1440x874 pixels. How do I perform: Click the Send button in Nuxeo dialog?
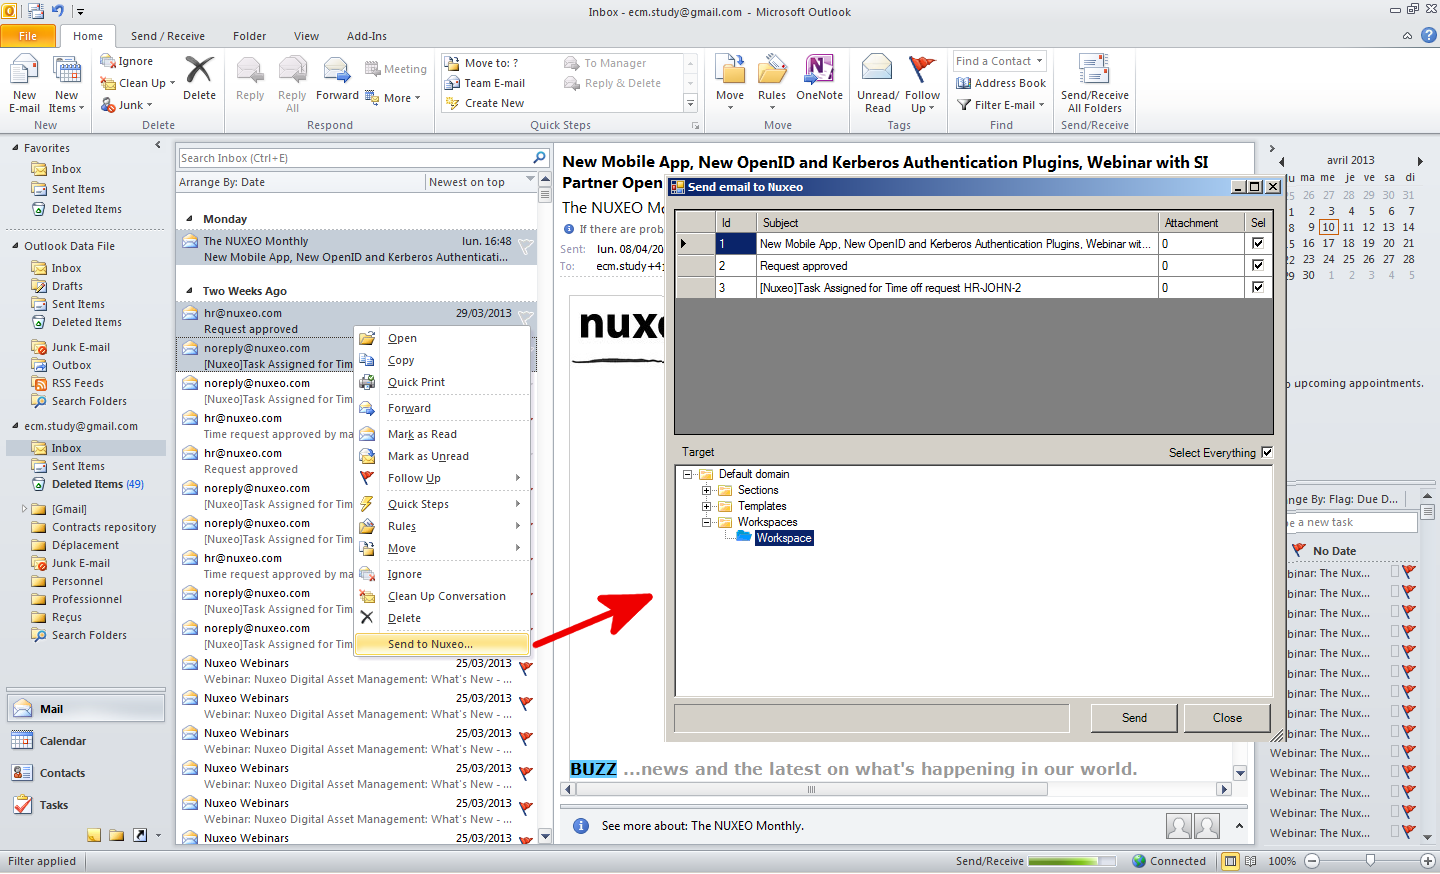(1134, 718)
